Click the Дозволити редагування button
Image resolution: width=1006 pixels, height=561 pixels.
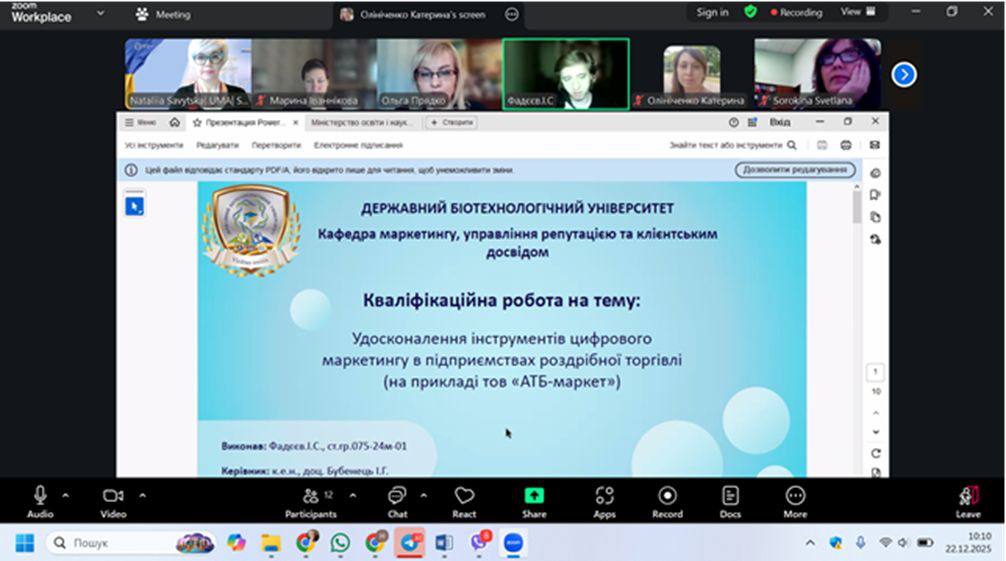click(x=796, y=170)
